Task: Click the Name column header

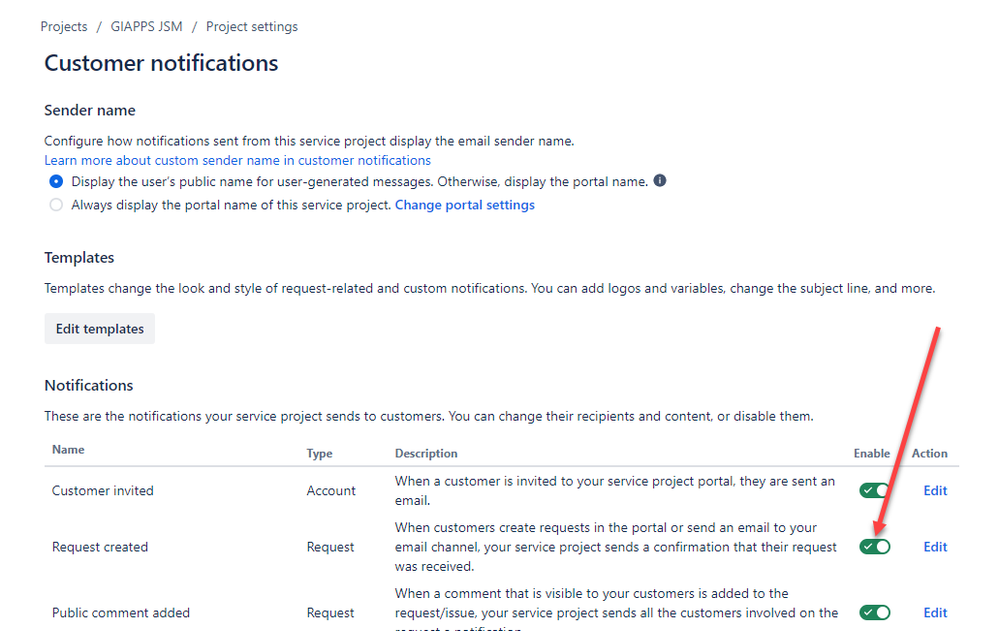Action: [68, 450]
